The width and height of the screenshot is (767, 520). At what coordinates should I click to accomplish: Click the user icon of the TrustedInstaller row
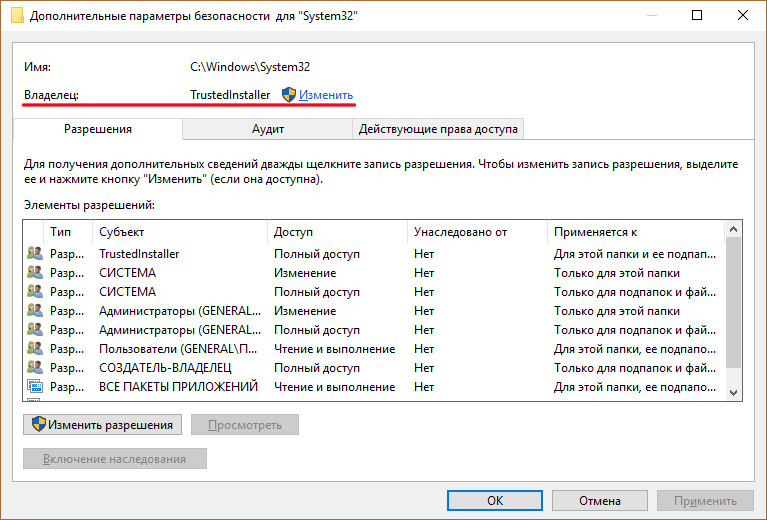pyautogui.click(x=35, y=253)
